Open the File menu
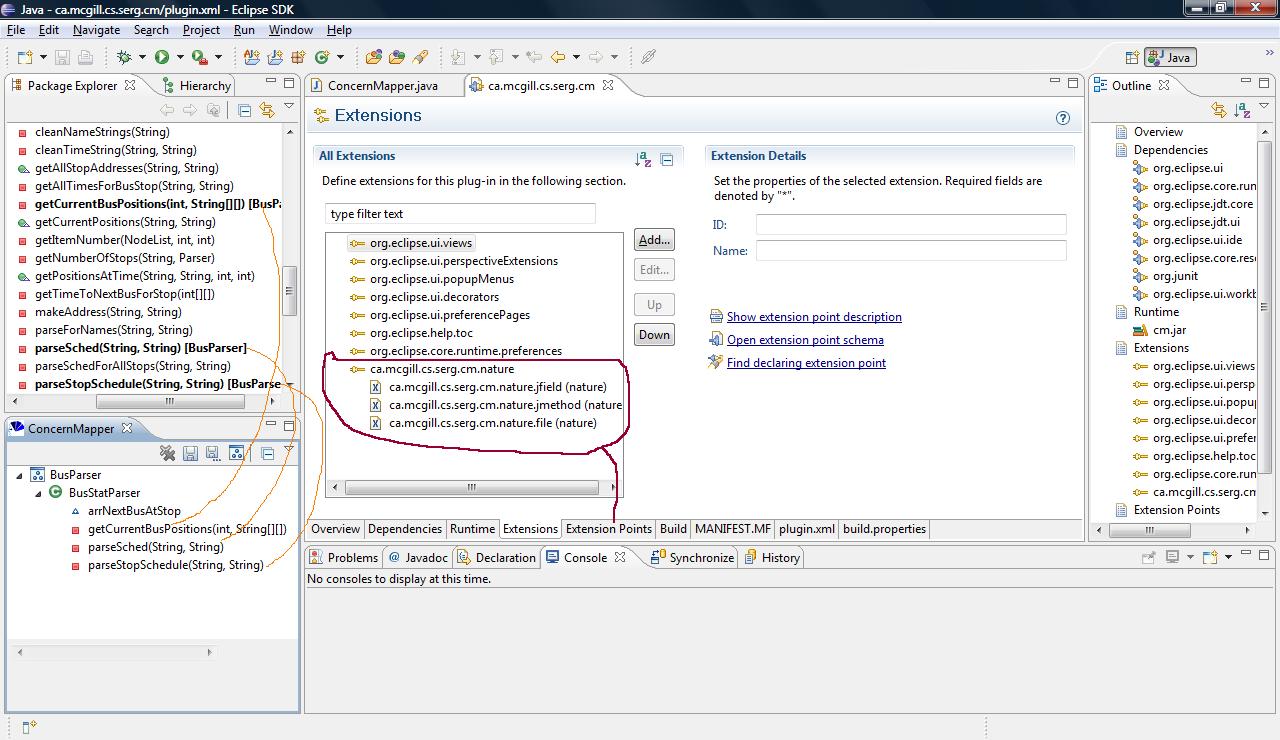1280x740 pixels. (x=16, y=30)
